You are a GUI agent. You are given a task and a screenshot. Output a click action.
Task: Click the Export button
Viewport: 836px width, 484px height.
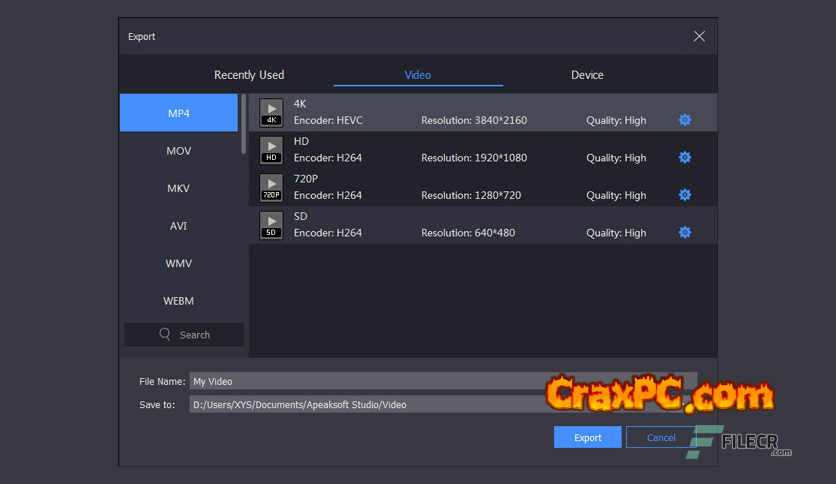tap(587, 437)
